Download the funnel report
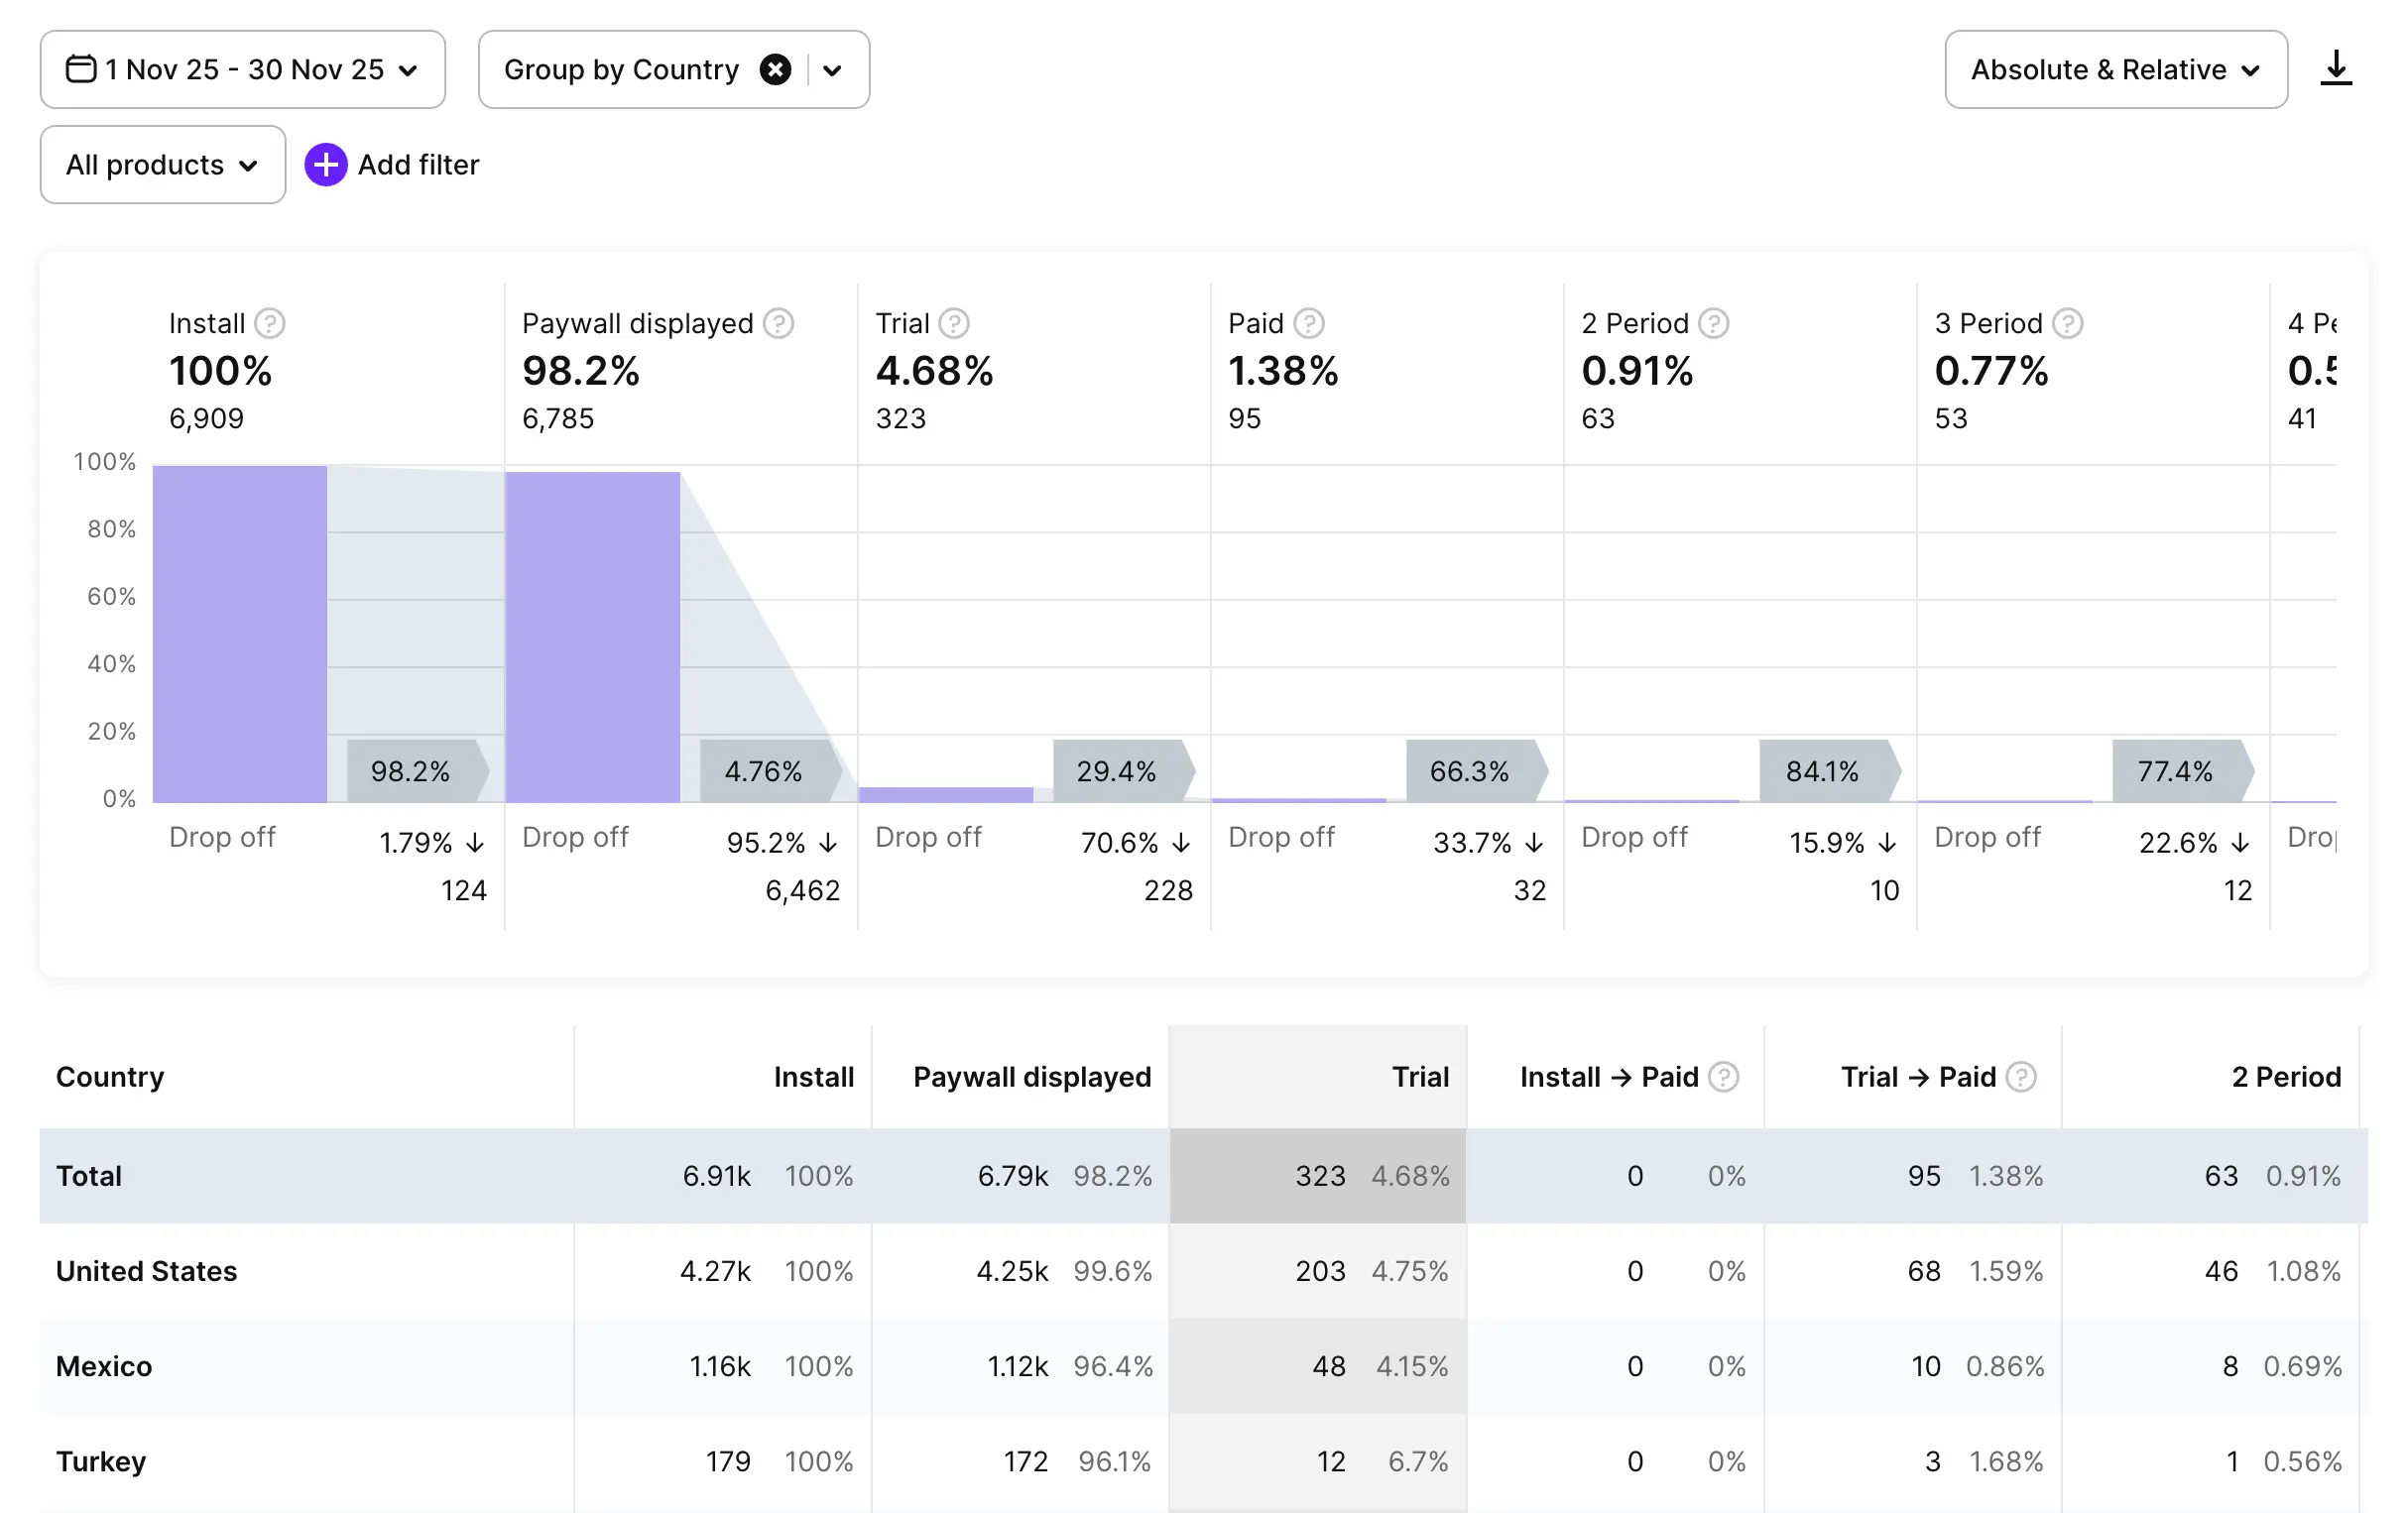 click(2336, 69)
